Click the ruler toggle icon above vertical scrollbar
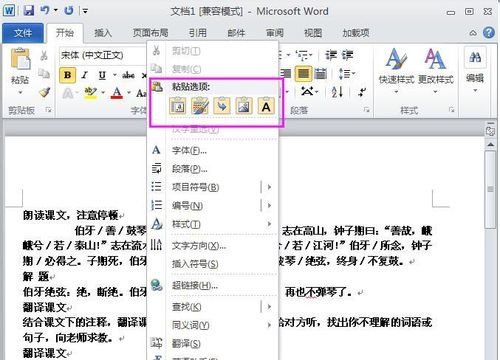 [490, 131]
